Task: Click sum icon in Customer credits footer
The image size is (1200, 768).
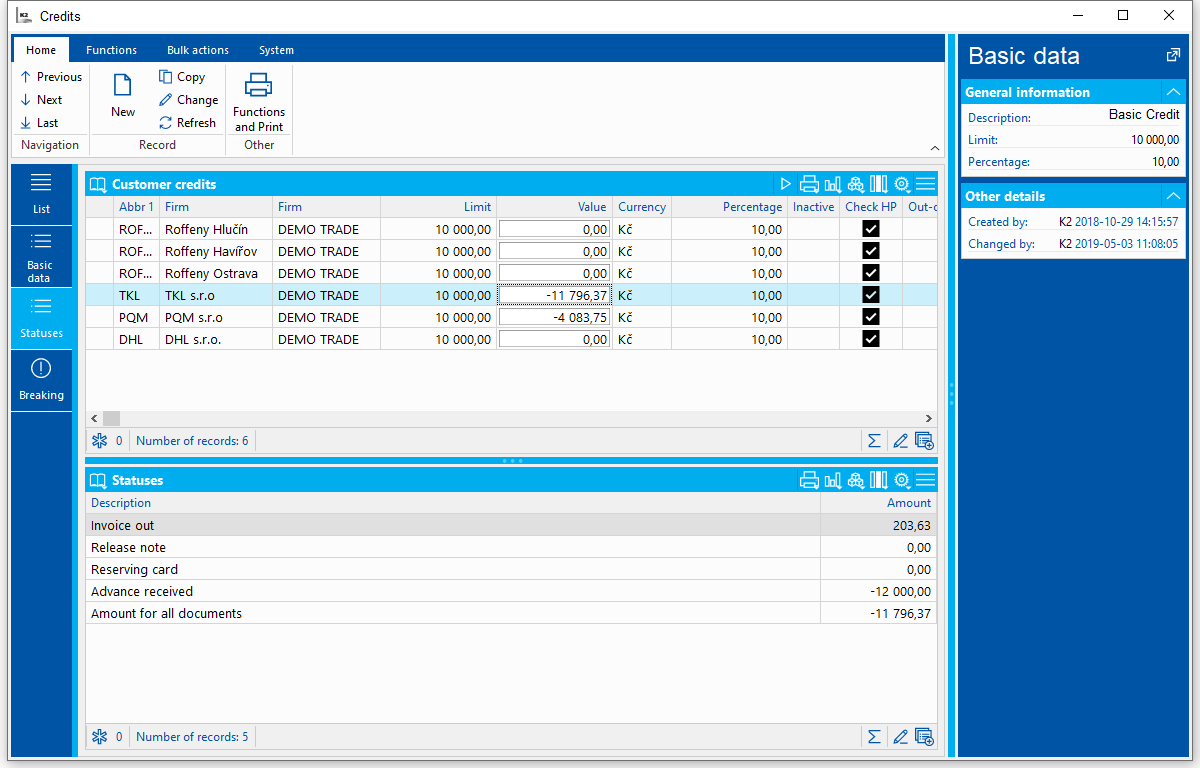Action: (x=874, y=440)
